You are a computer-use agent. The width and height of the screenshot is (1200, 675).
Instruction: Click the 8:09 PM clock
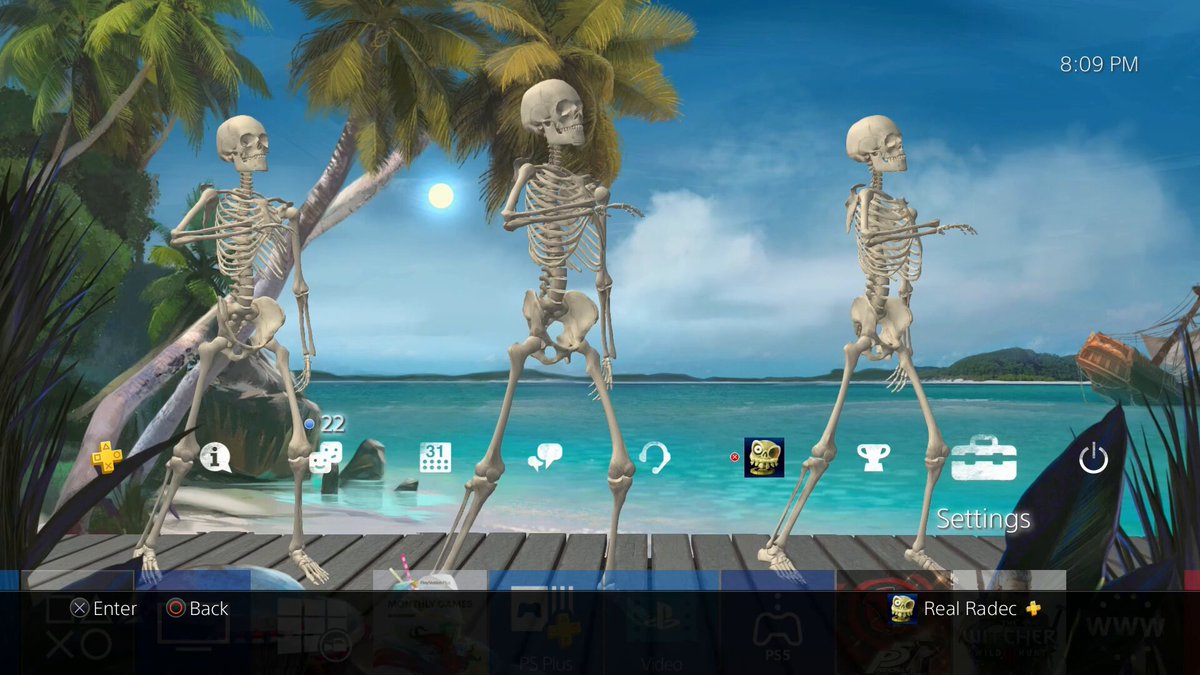[x=1099, y=64]
